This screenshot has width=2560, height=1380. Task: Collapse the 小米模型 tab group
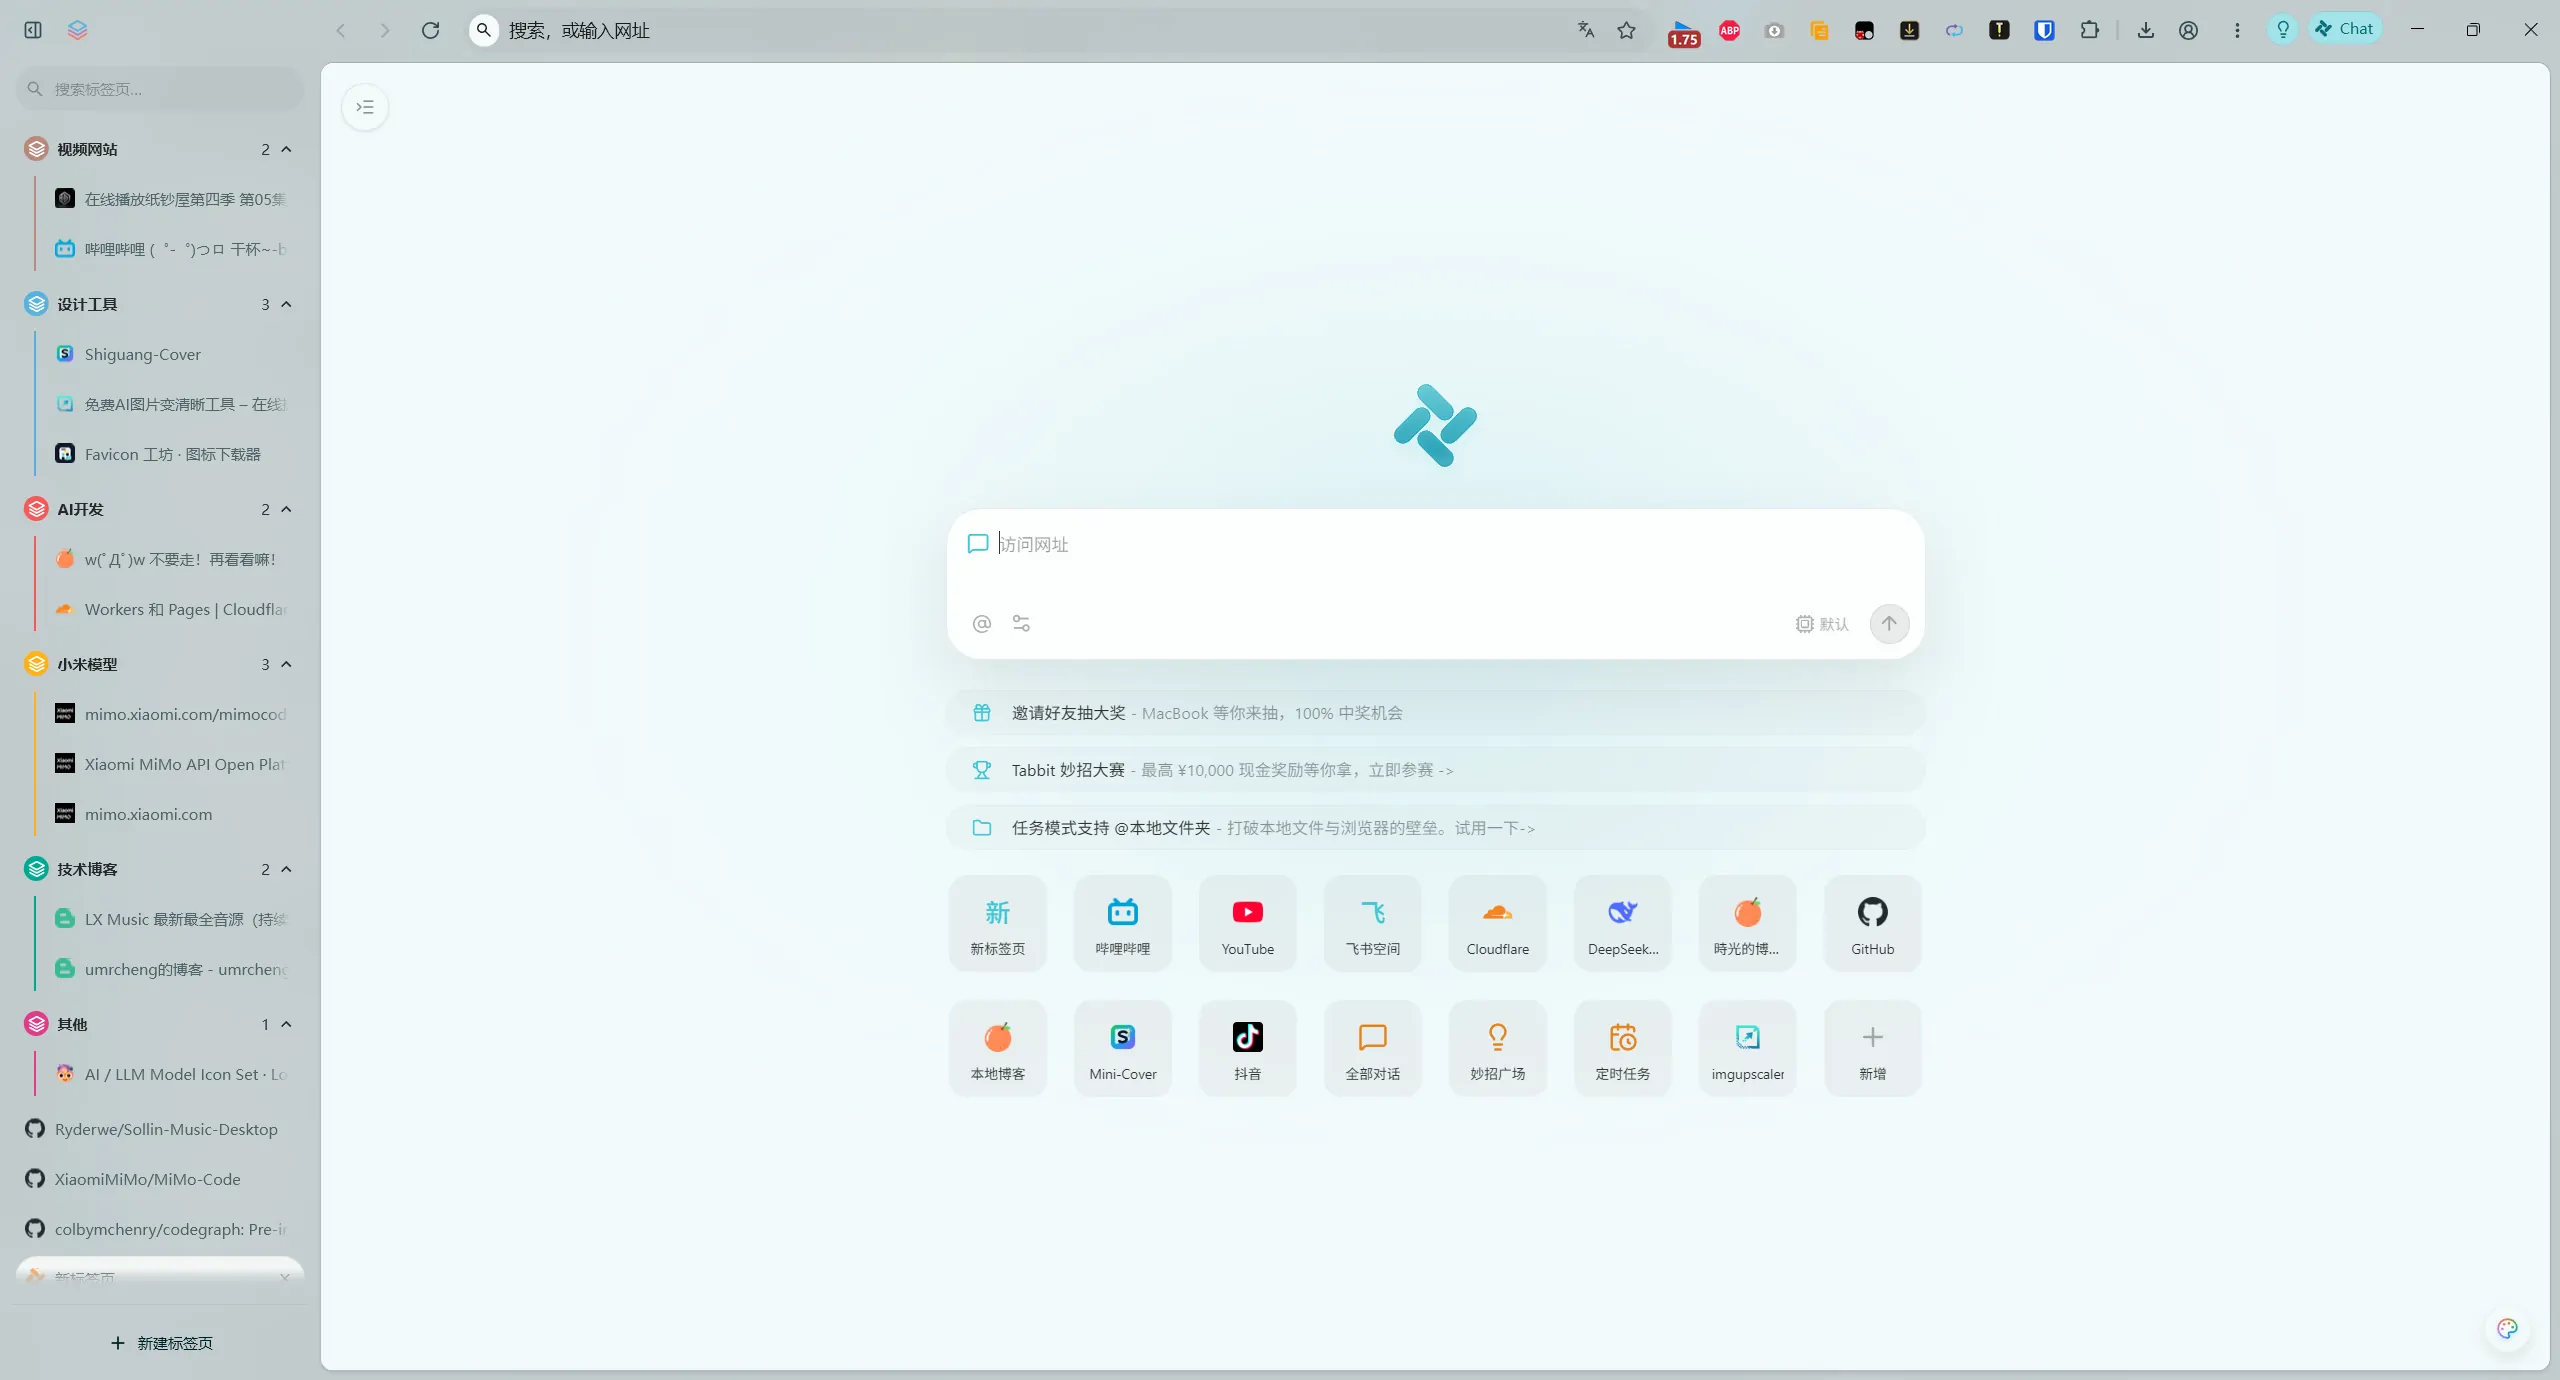point(287,664)
